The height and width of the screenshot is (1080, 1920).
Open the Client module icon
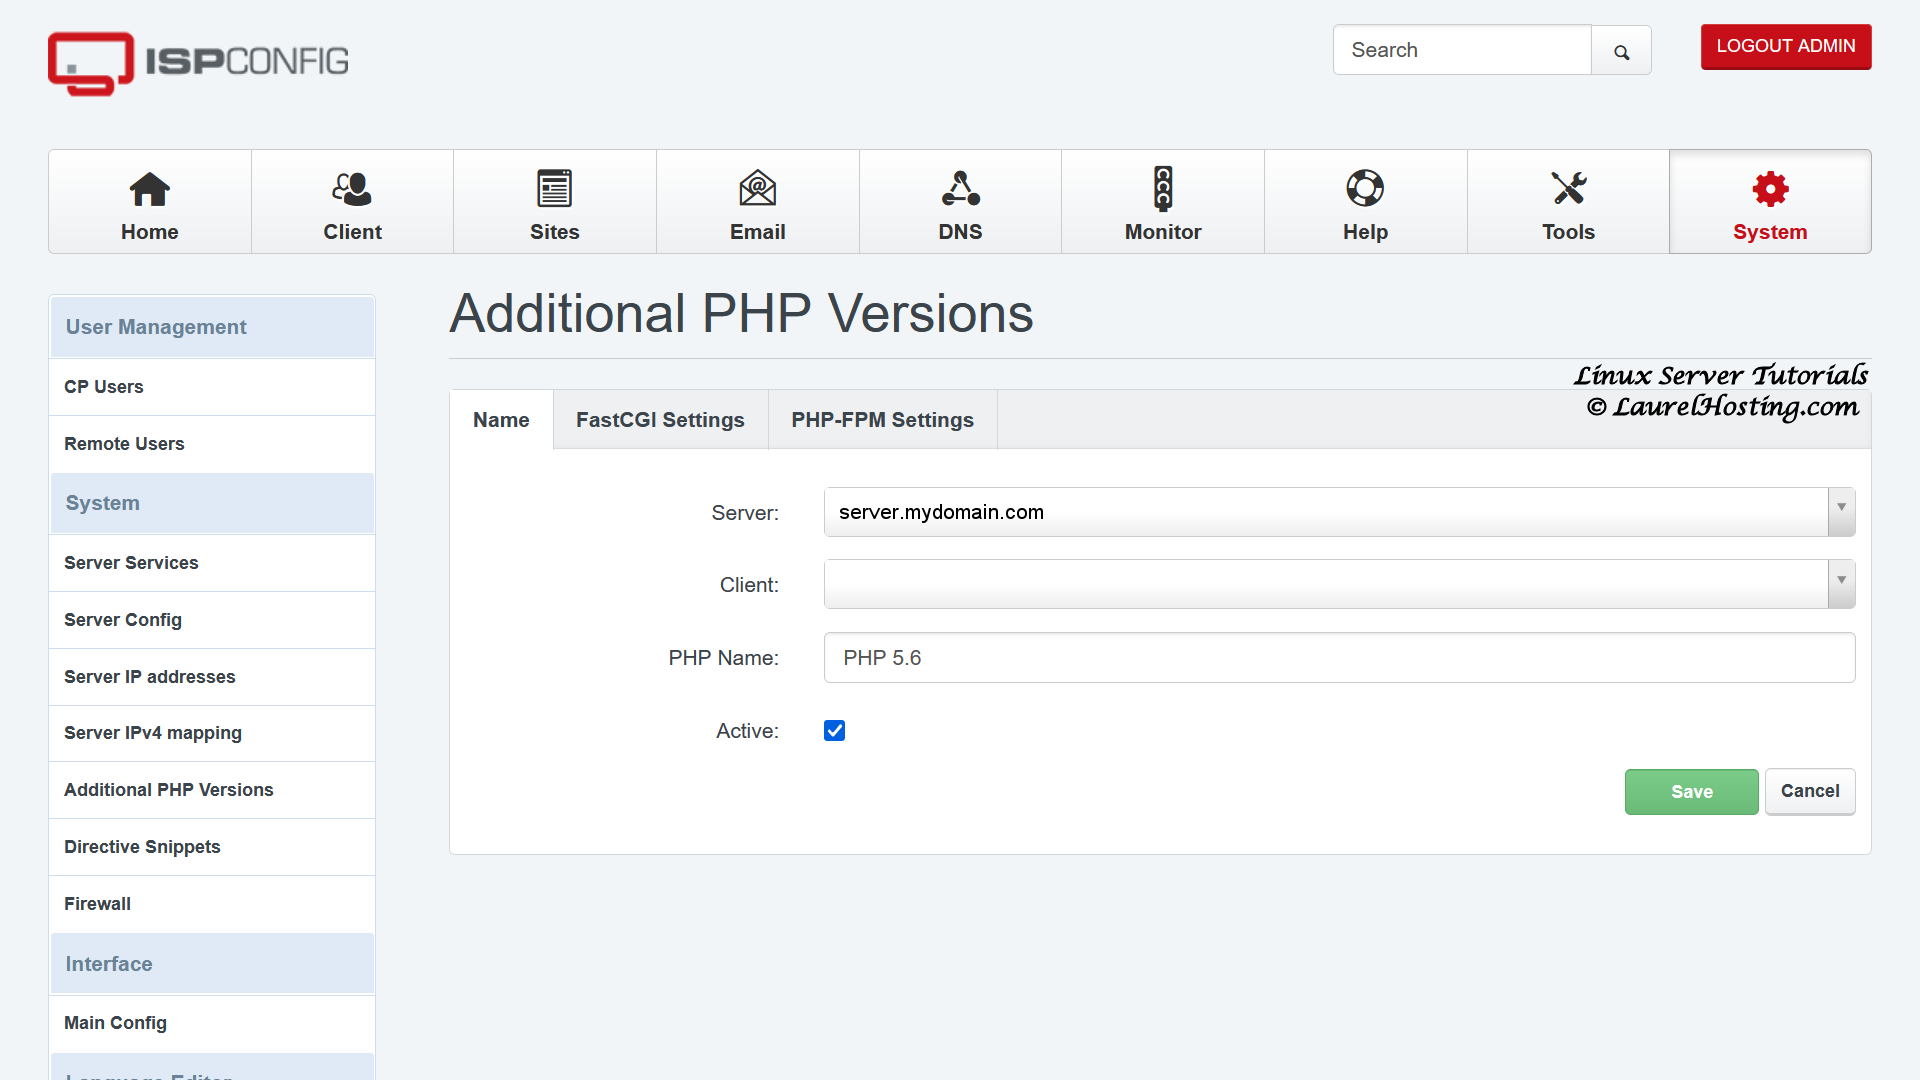point(352,189)
